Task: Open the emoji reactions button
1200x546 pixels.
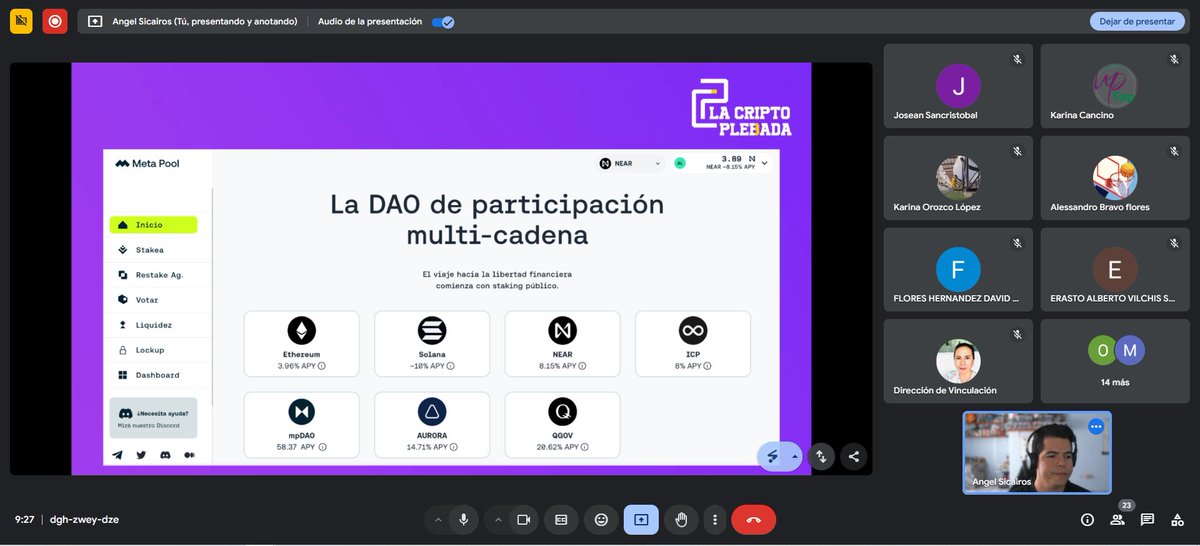Action: click(x=601, y=520)
